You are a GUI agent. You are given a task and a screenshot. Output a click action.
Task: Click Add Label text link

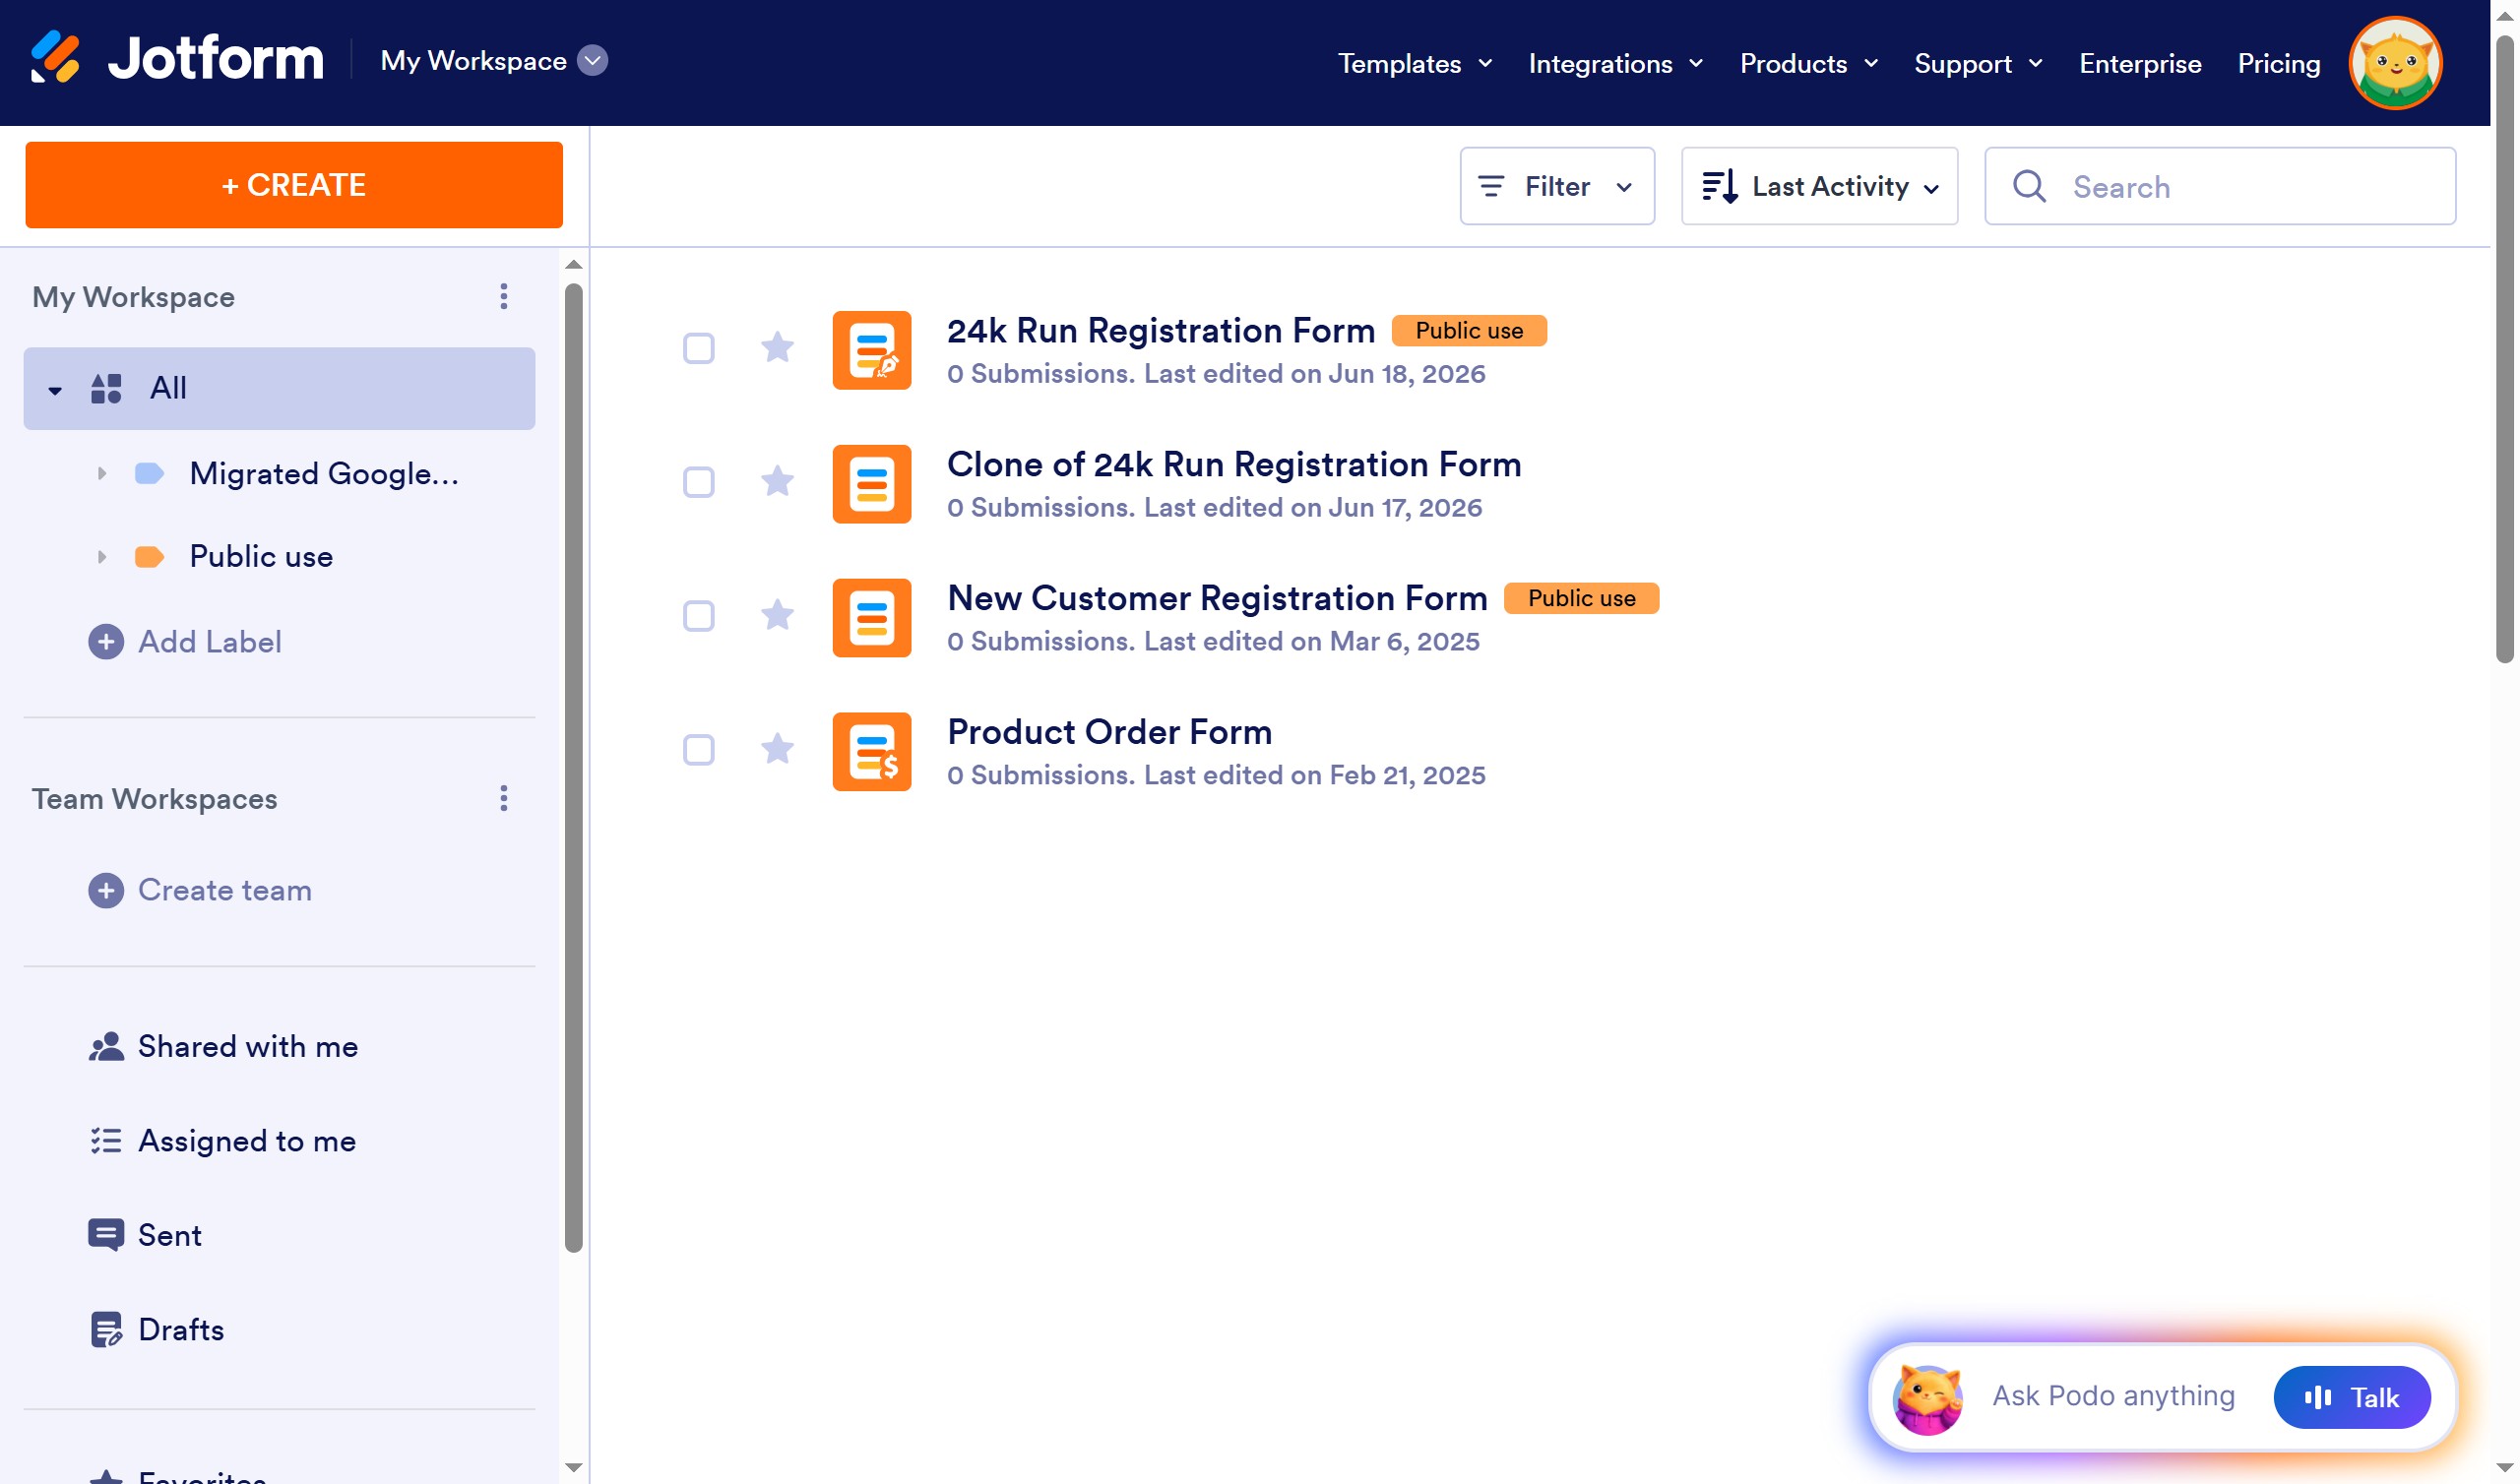(210, 642)
